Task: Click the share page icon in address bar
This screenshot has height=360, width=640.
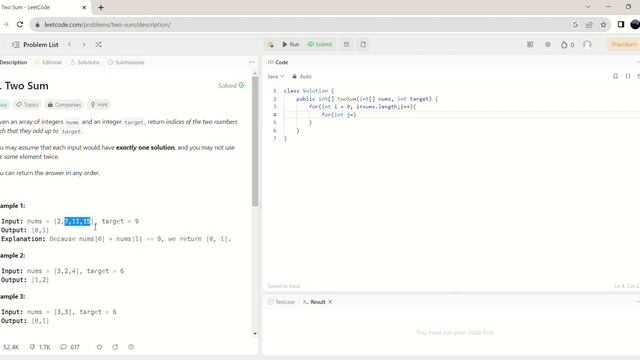Action: [x=589, y=24]
